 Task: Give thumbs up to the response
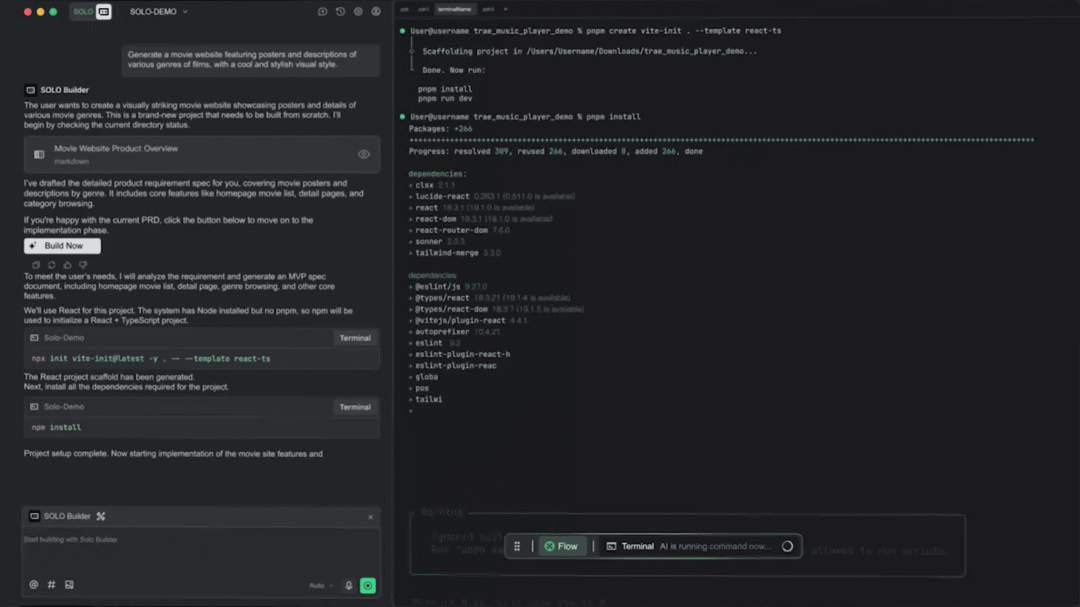pos(68,265)
